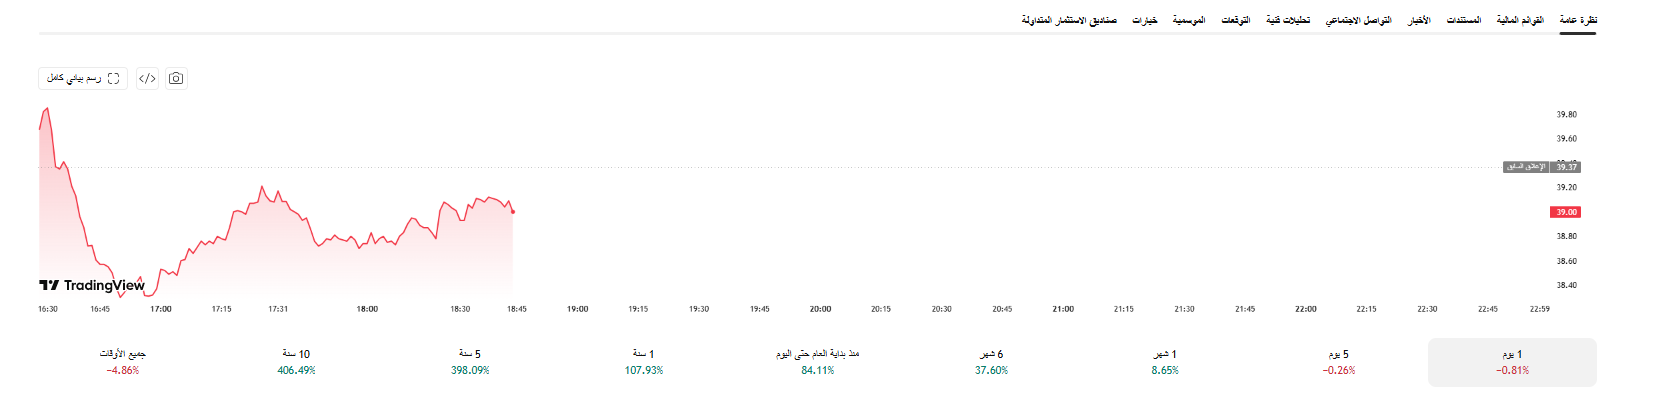Select the 1 day (1 يوم) range

1512,362
